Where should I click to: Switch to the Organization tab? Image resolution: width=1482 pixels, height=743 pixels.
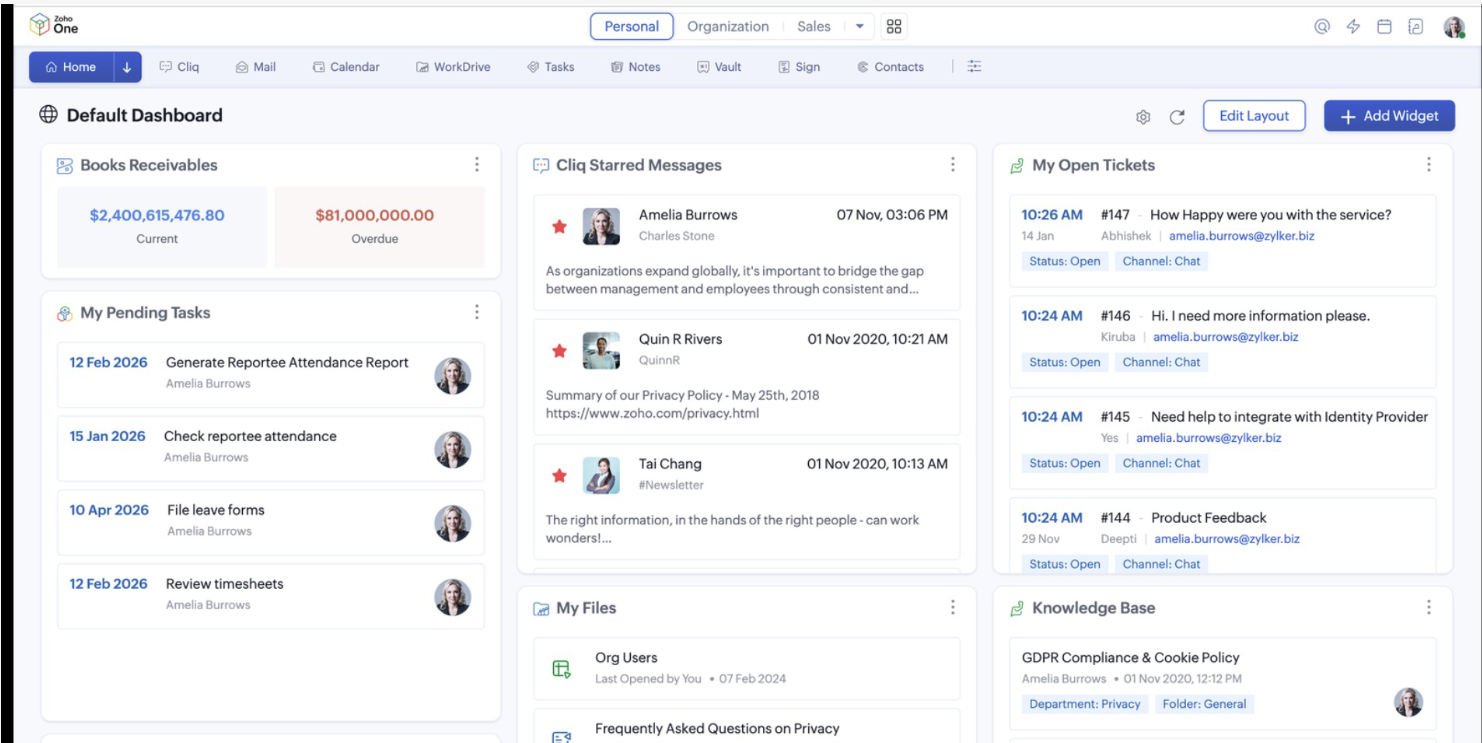(727, 27)
